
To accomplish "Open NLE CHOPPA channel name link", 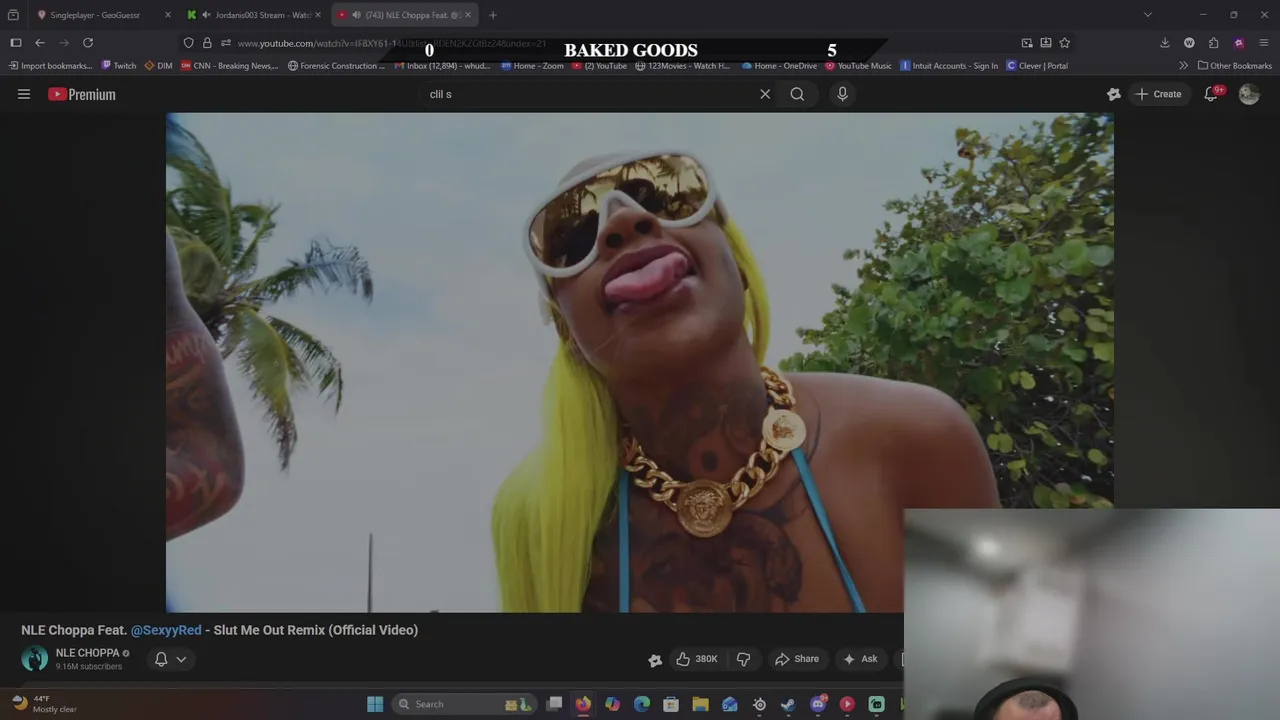I will pyautogui.click(x=87, y=653).
